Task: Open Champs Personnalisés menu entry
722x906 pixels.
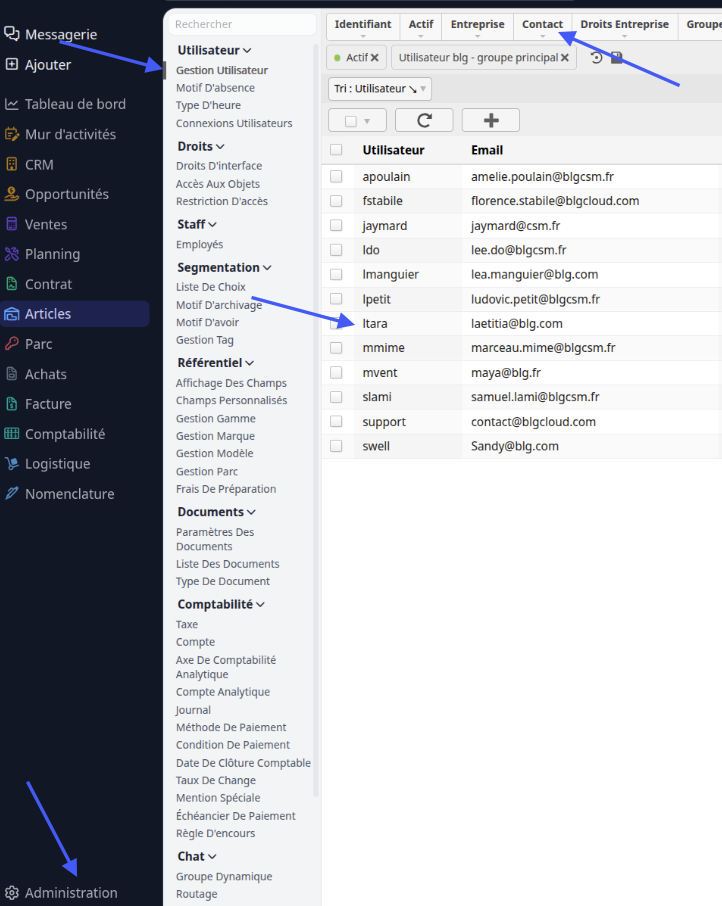Action: point(232,400)
